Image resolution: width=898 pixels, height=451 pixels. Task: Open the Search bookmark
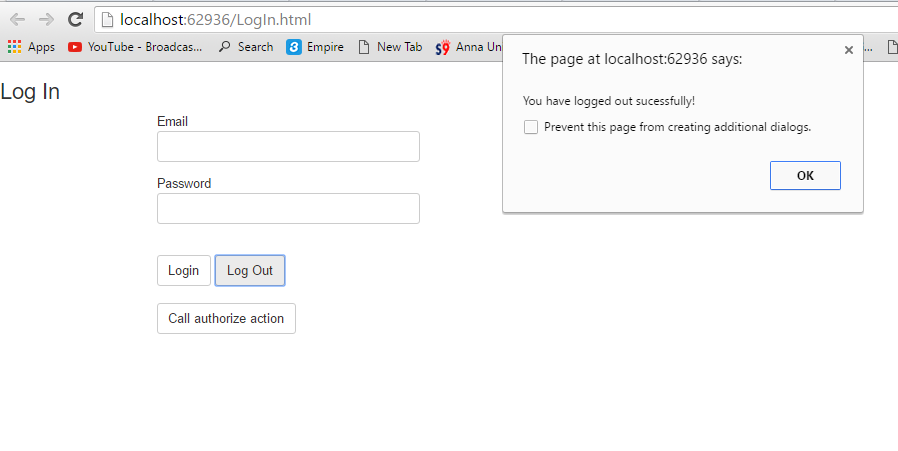(x=245, y=47)
